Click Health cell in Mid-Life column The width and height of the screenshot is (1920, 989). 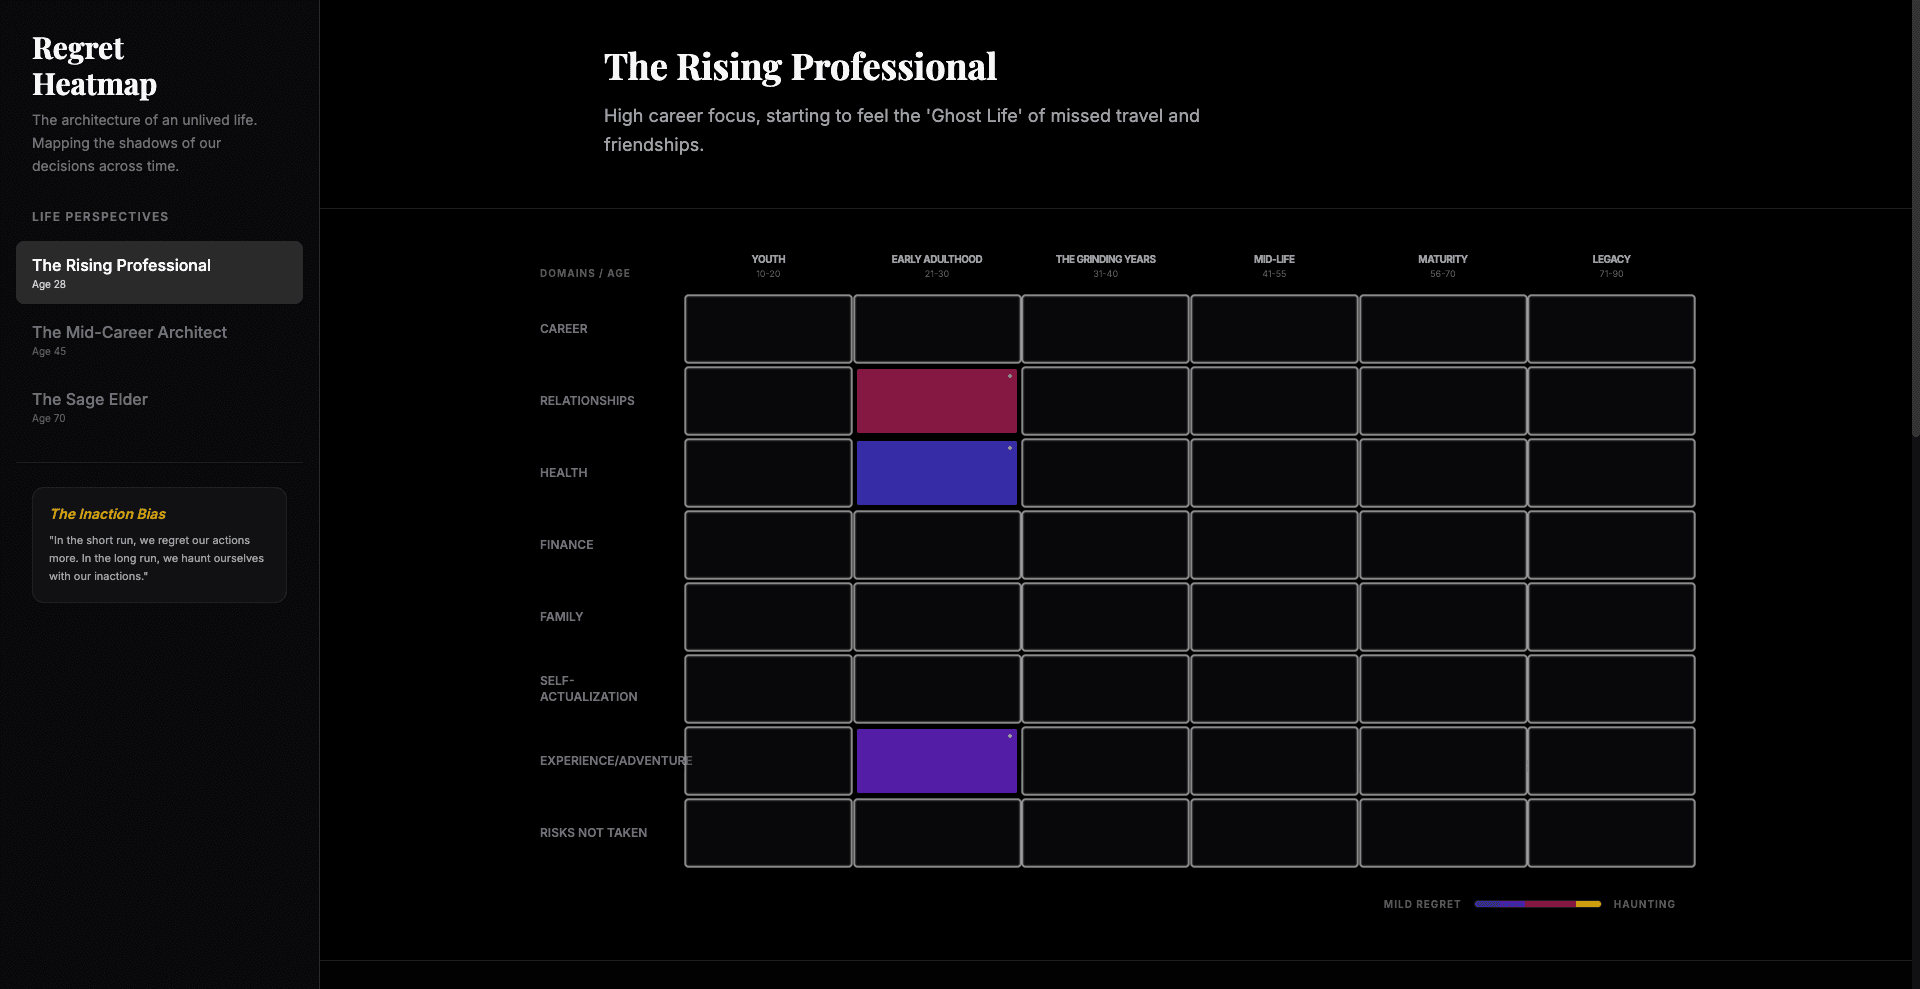1274,473
